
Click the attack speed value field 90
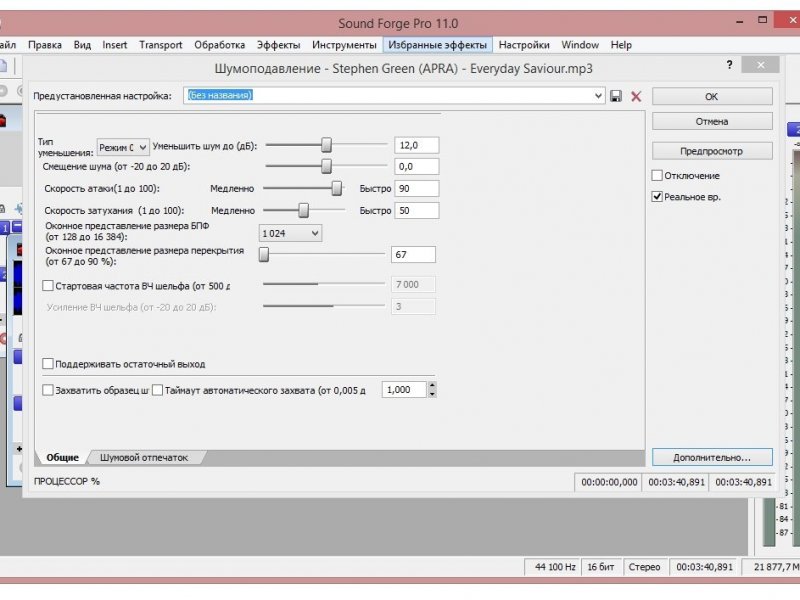point(416,188)
